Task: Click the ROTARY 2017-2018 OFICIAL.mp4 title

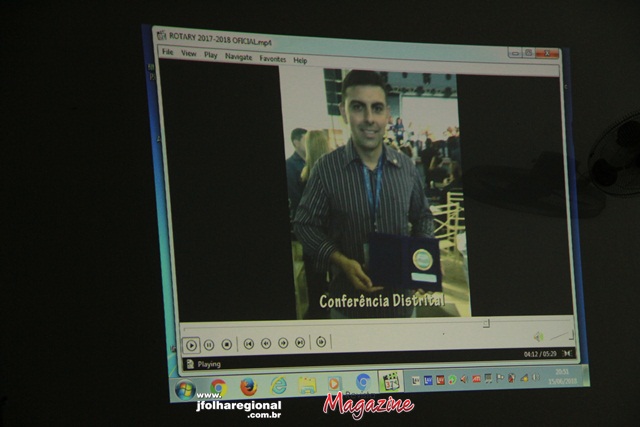Action: (x=220, y=39)
